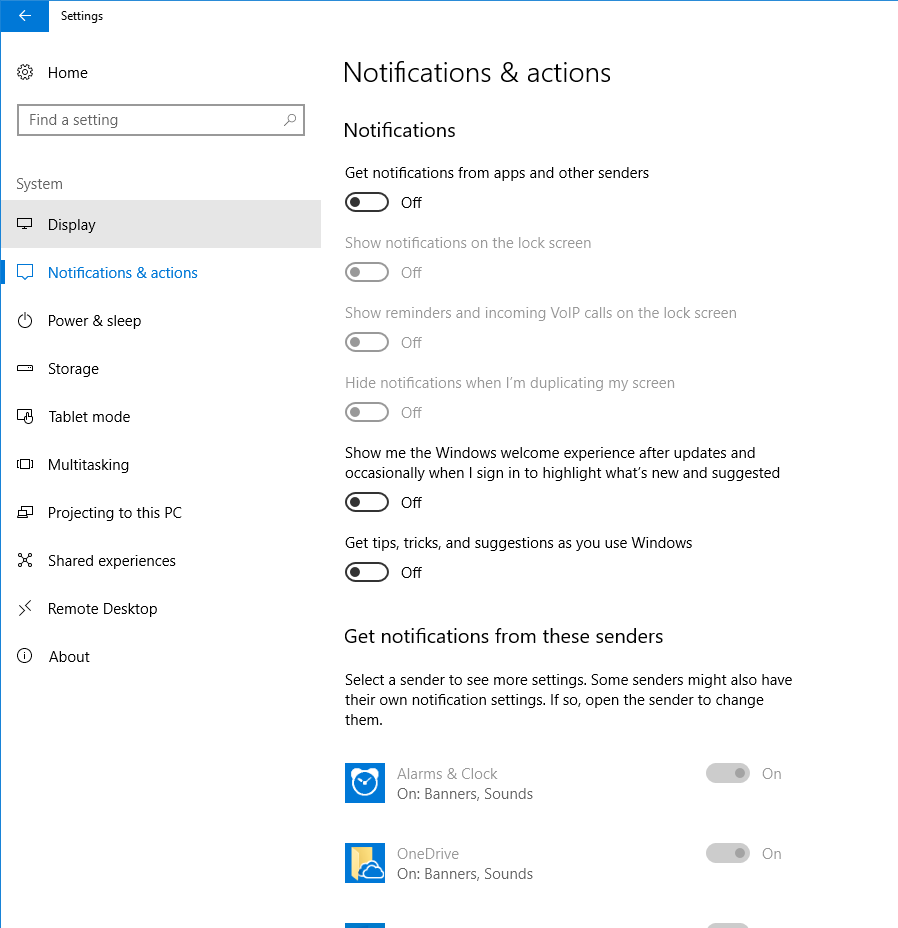898x928 pixels.
Task: Select the Power & sleep icon
Action: [26, 321]
